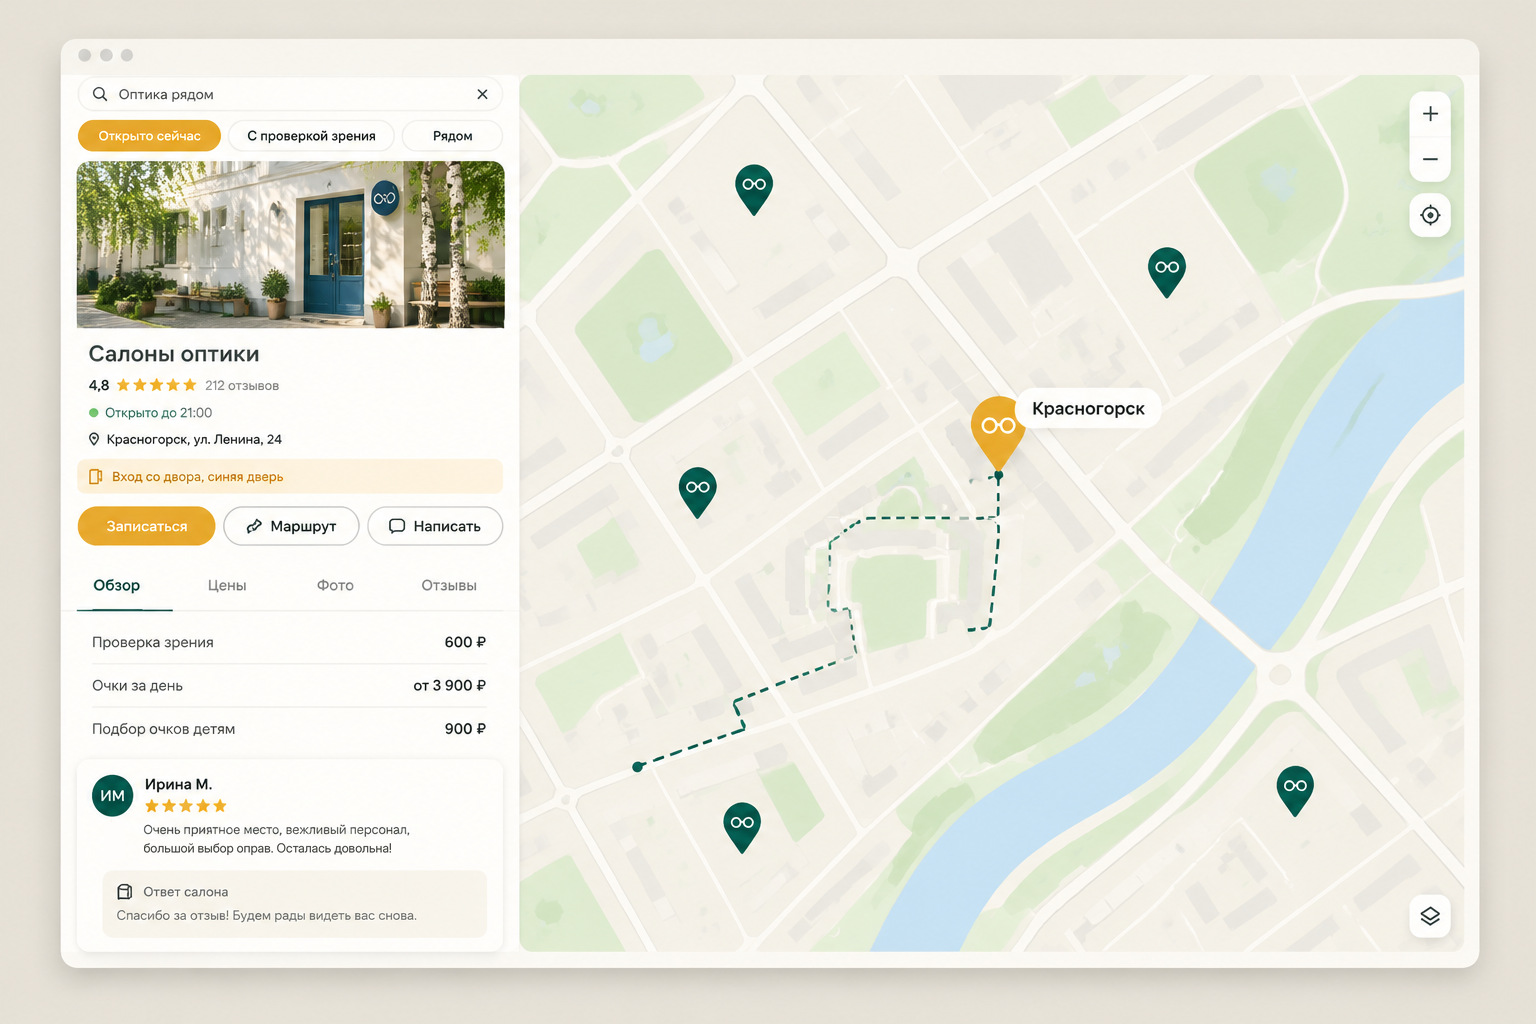Select the green pin left of the route

[x=697, y=492]
